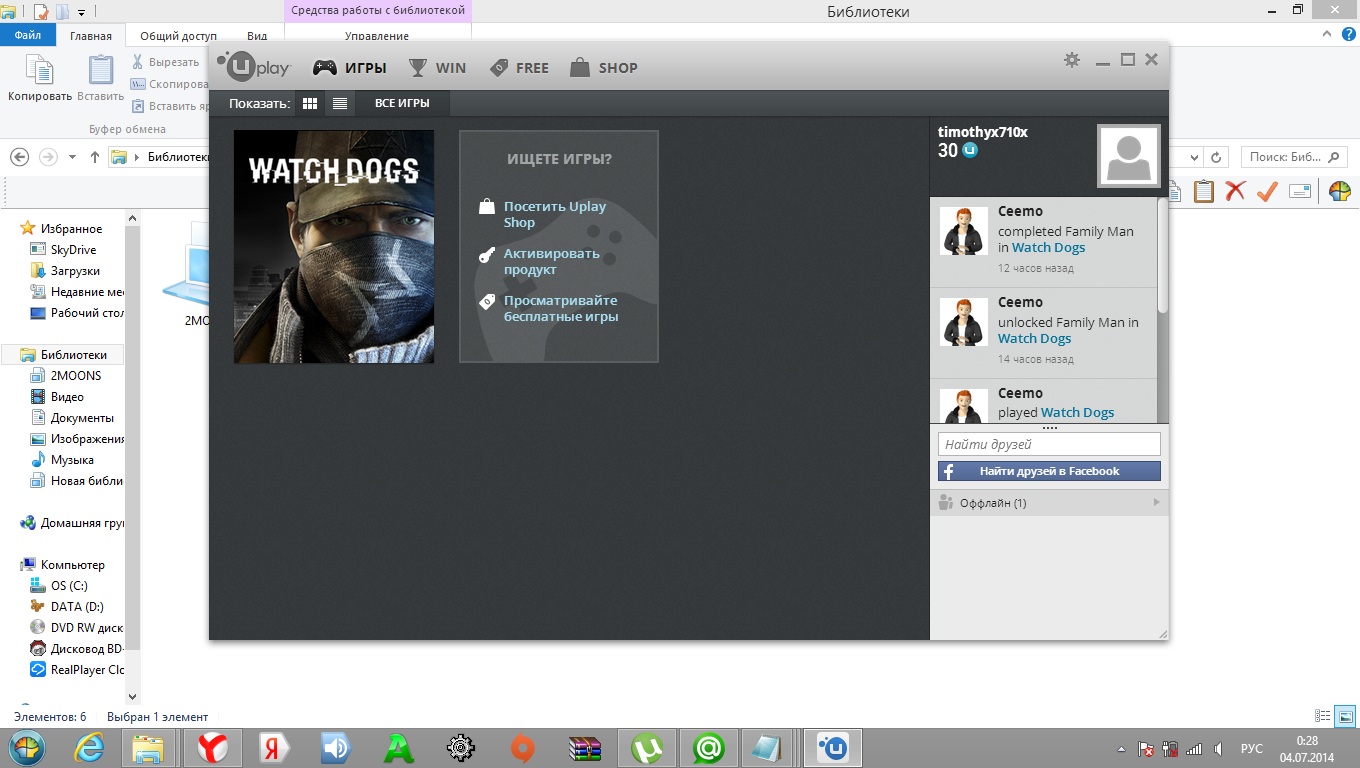Click the Windows Start button
This screenshot has width=1360, height=768.
(x=27, y=748)
